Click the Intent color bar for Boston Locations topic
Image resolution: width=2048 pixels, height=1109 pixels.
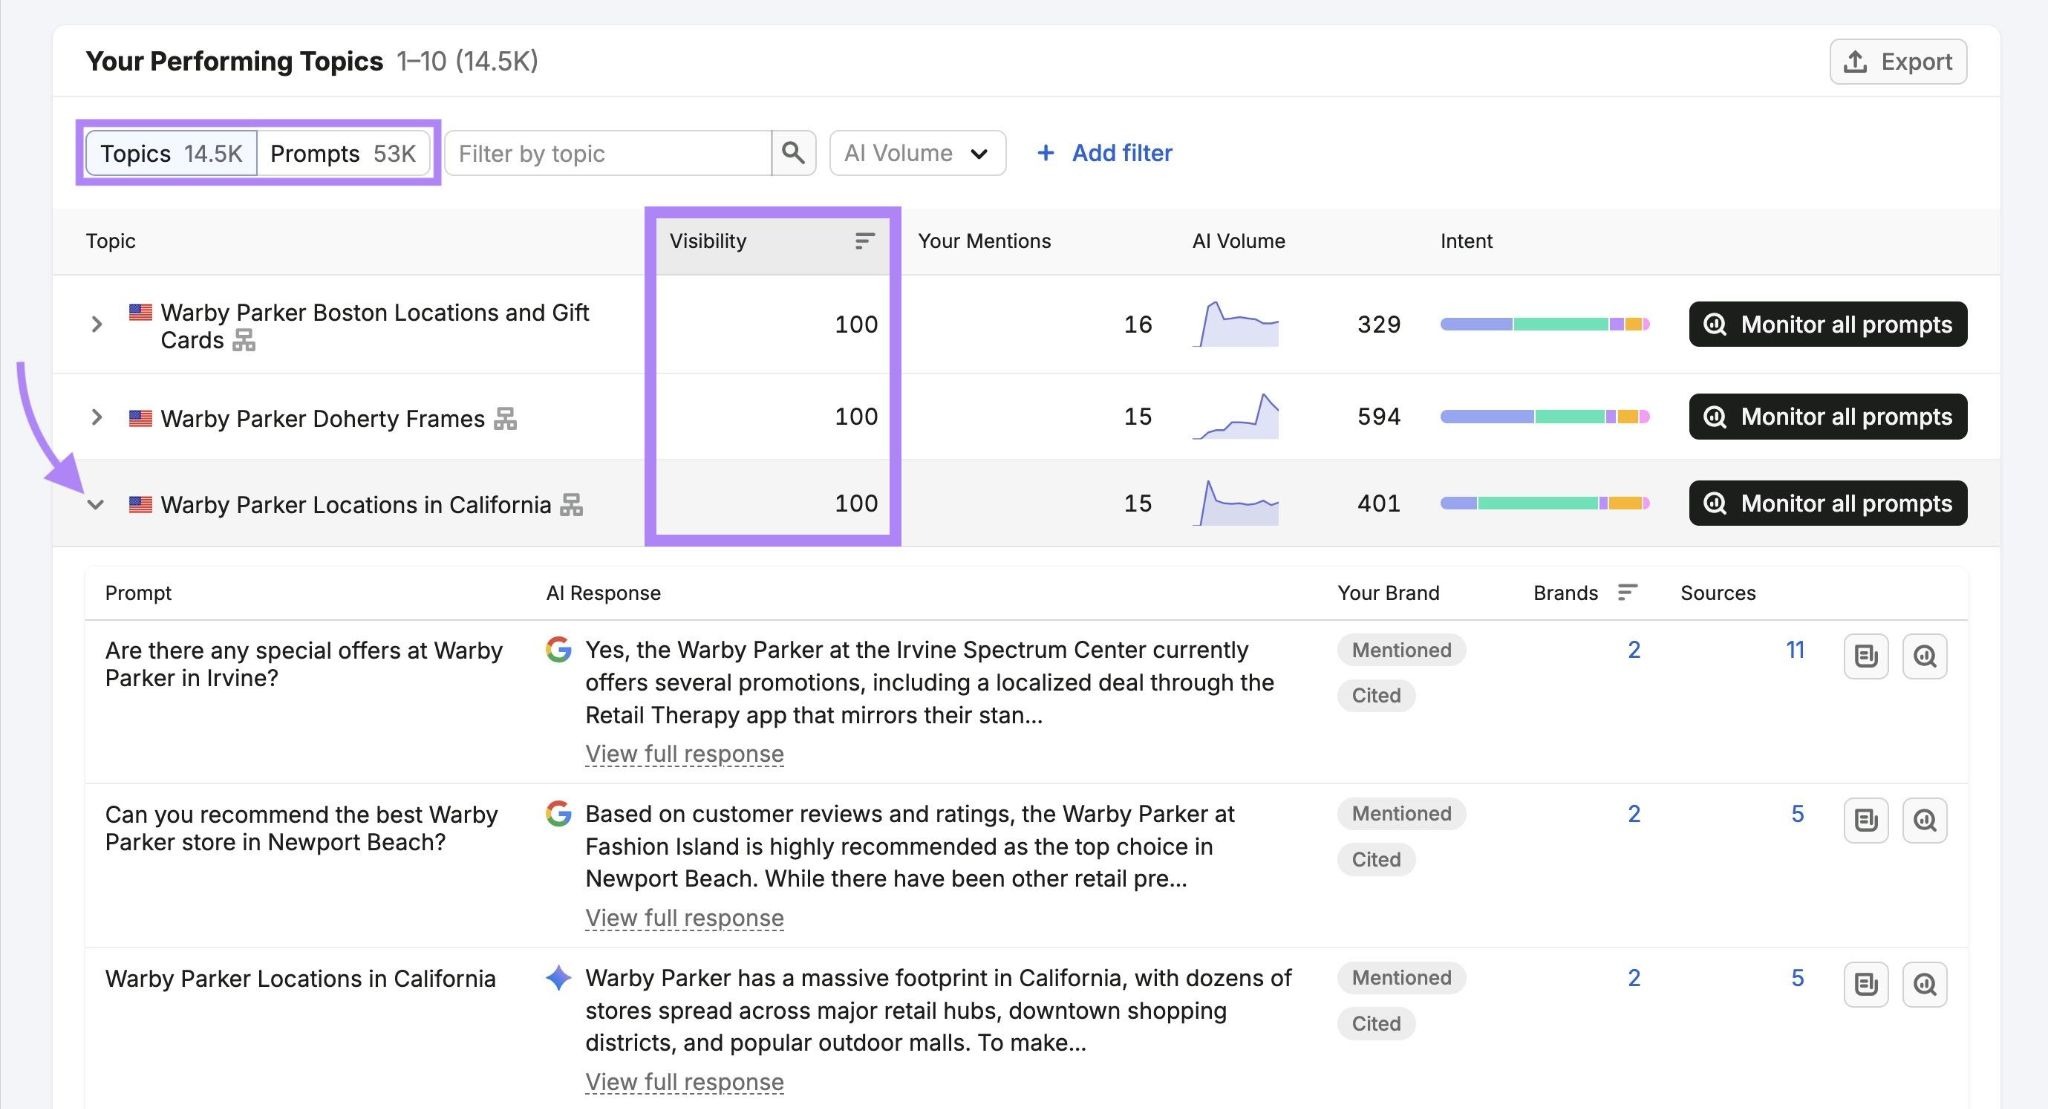click(x=1545, y=324)
